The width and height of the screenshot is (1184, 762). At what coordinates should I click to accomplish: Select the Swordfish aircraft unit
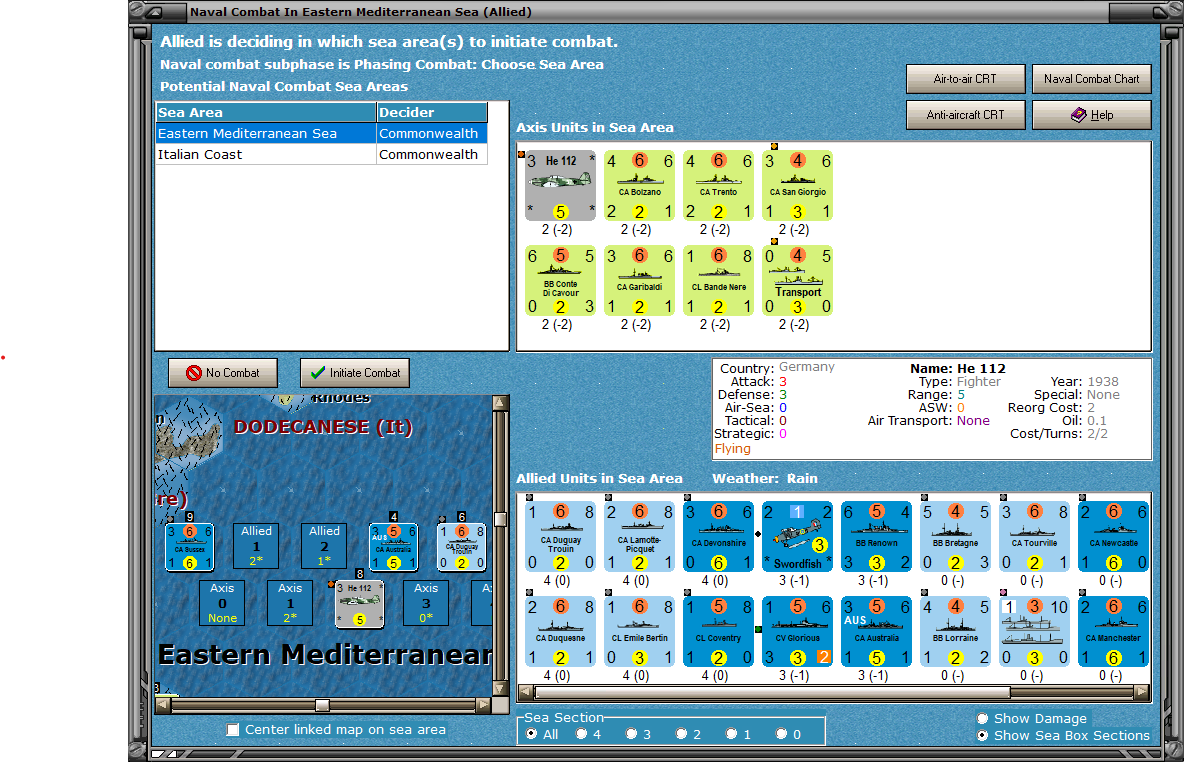(797, 537)
